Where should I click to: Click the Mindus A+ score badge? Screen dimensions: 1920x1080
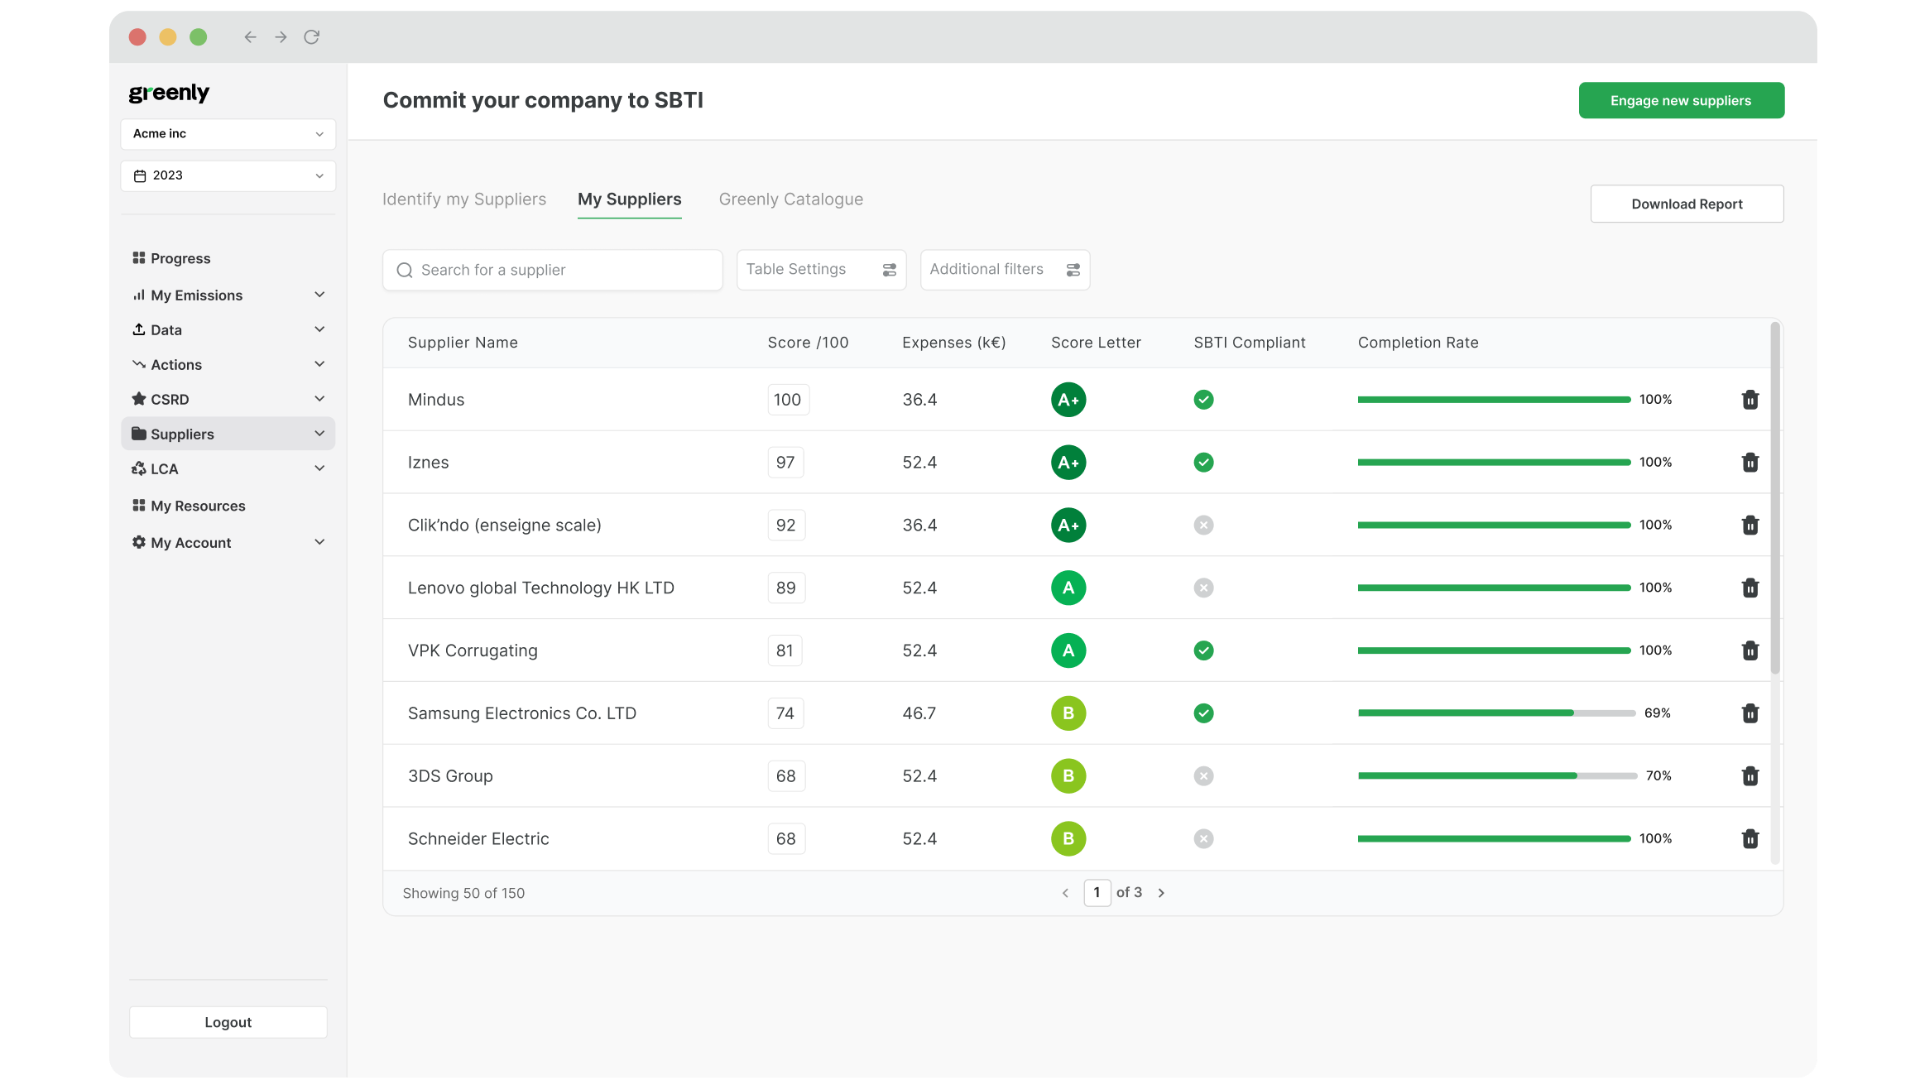coord(1068,400)
